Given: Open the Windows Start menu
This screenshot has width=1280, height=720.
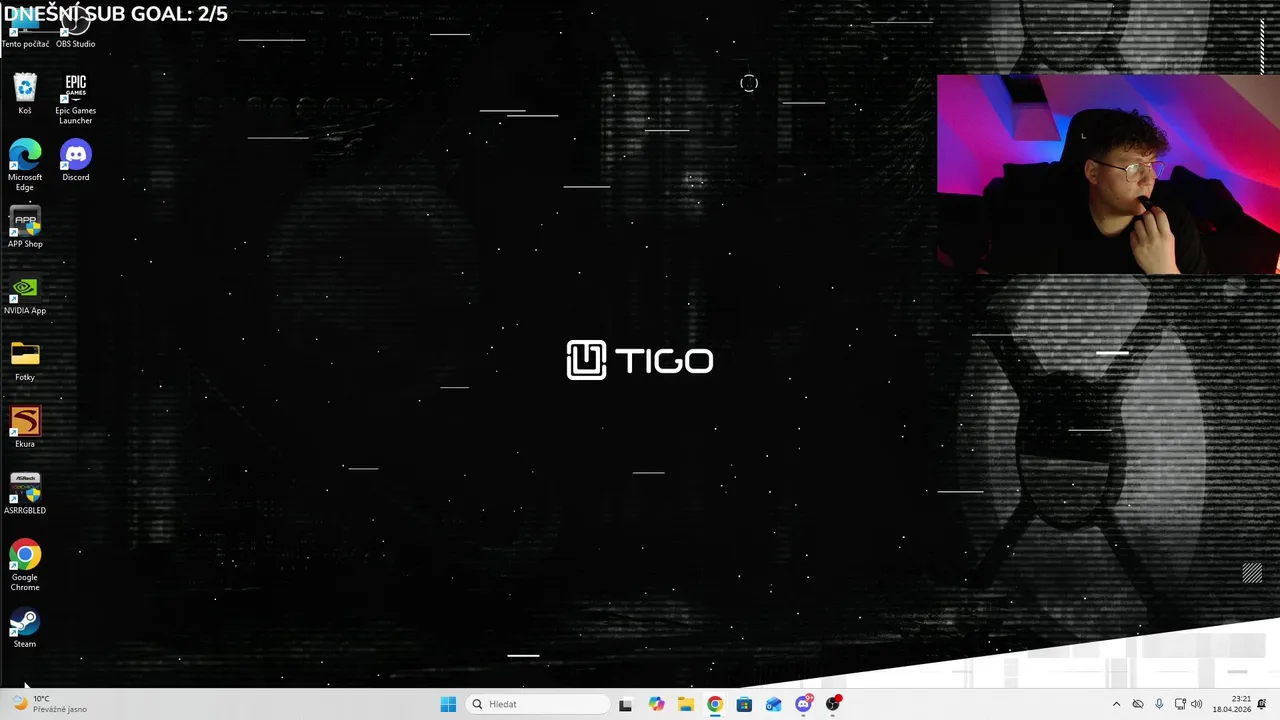Looking at the screenshot, I should pyautogui.click(x=448, y=704).
